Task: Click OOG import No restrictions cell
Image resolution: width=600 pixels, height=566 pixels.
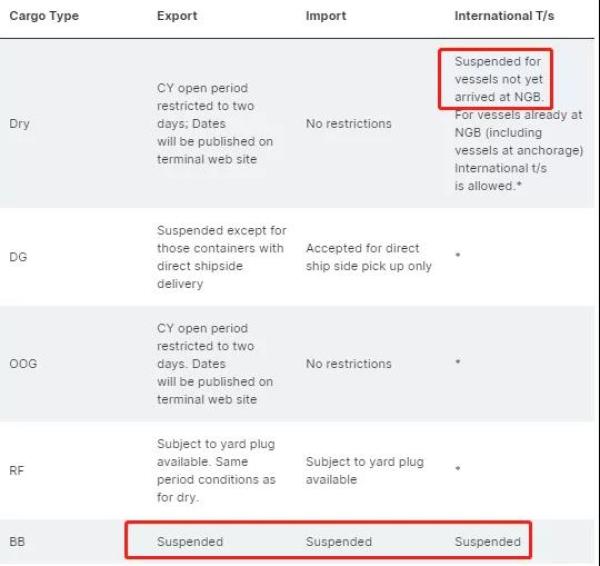Action: 348,364
